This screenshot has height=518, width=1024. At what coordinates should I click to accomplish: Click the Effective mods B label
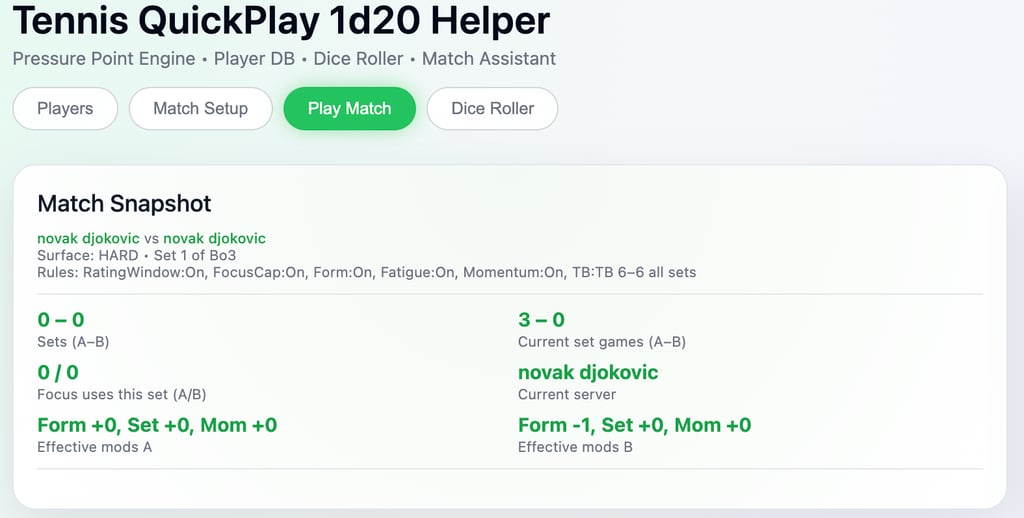(x=575, y=447)
